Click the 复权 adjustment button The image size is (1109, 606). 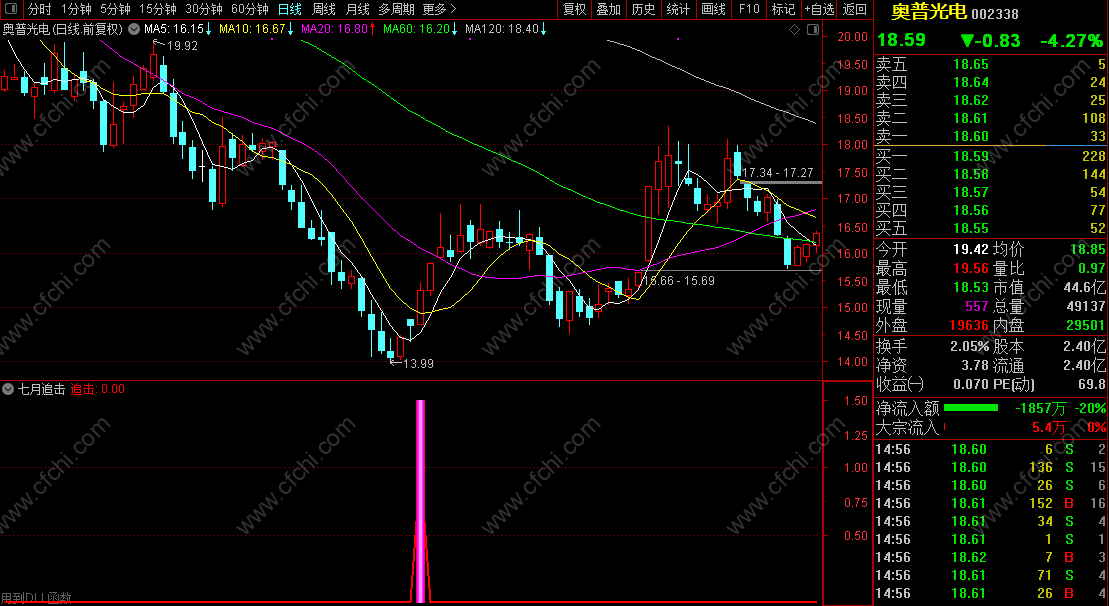tap(574, 9)
